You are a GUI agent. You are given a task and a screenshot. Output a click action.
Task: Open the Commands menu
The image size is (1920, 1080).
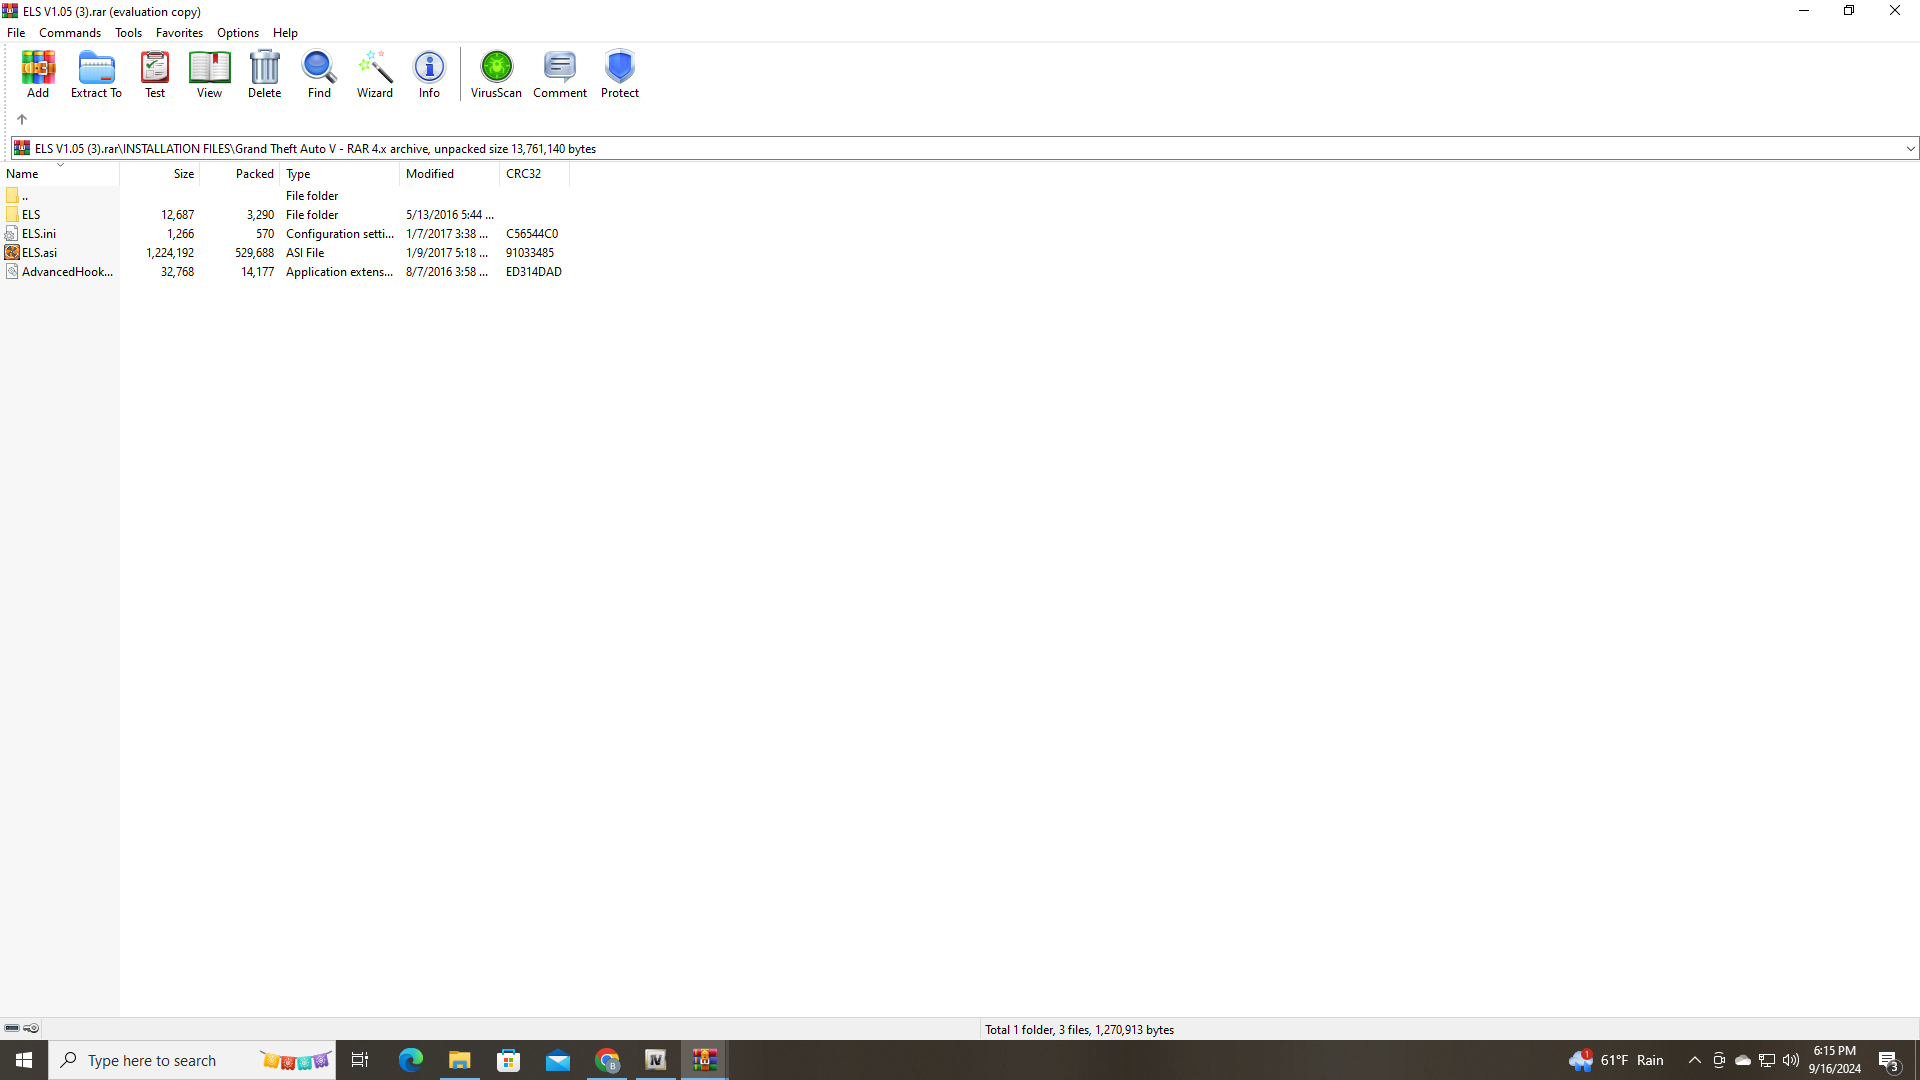(70, 33)
